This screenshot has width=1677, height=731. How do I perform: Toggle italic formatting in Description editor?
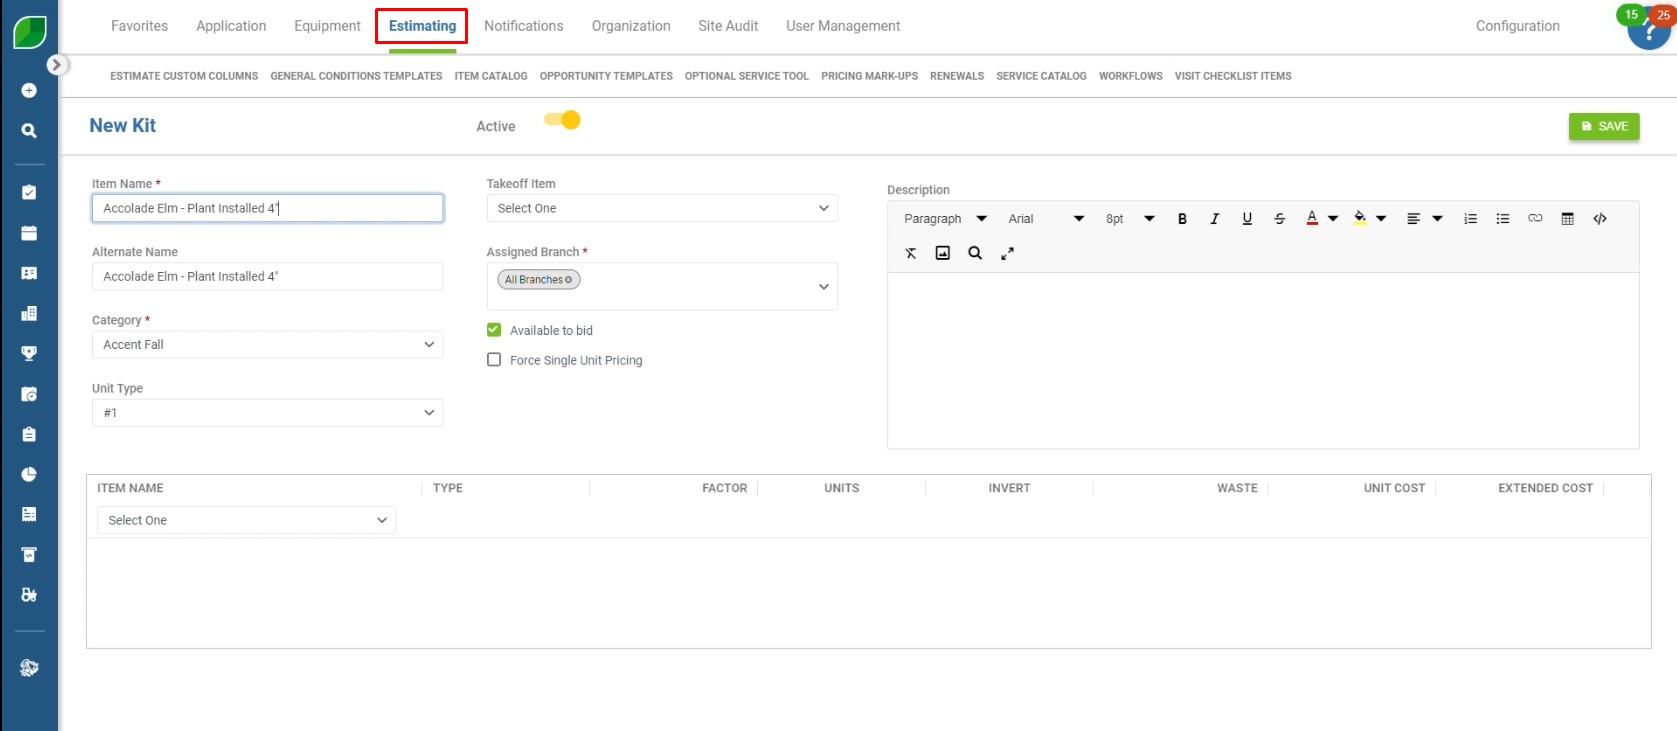click(1214, 219)
